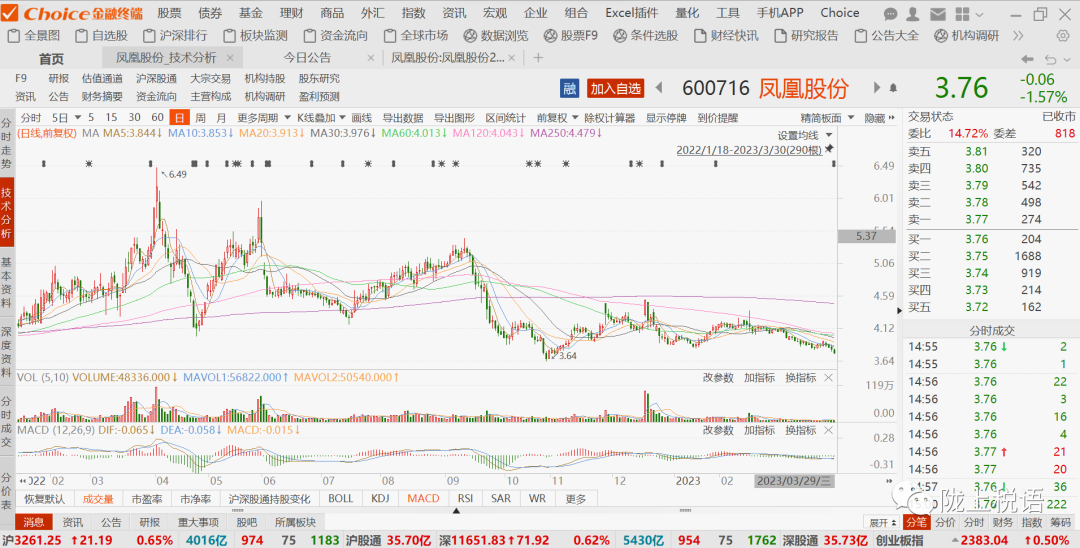Click the 融 margin trading badge
The image size is (1080, 548).
click(570, 88)
